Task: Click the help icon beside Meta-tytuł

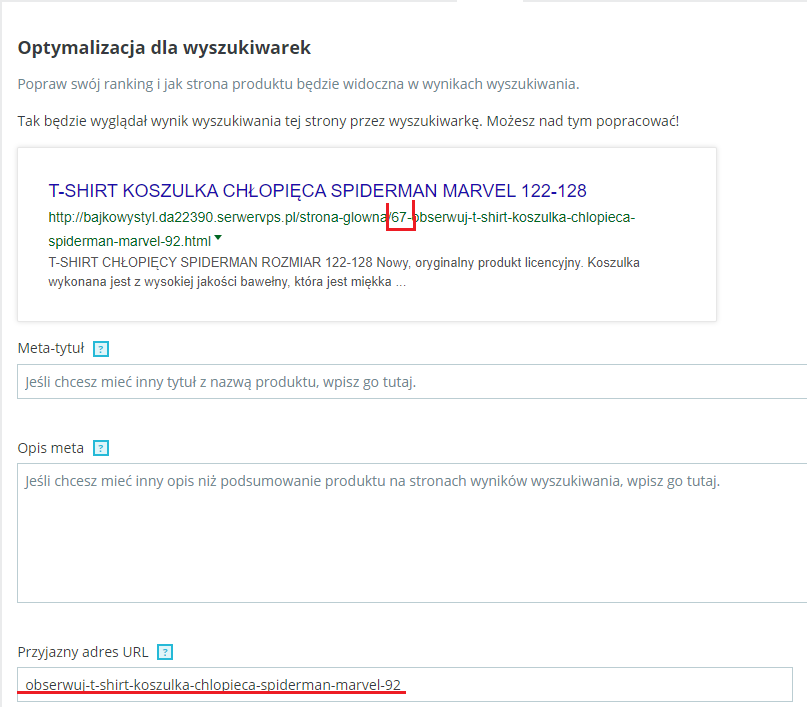Action: tap(100, 349)
